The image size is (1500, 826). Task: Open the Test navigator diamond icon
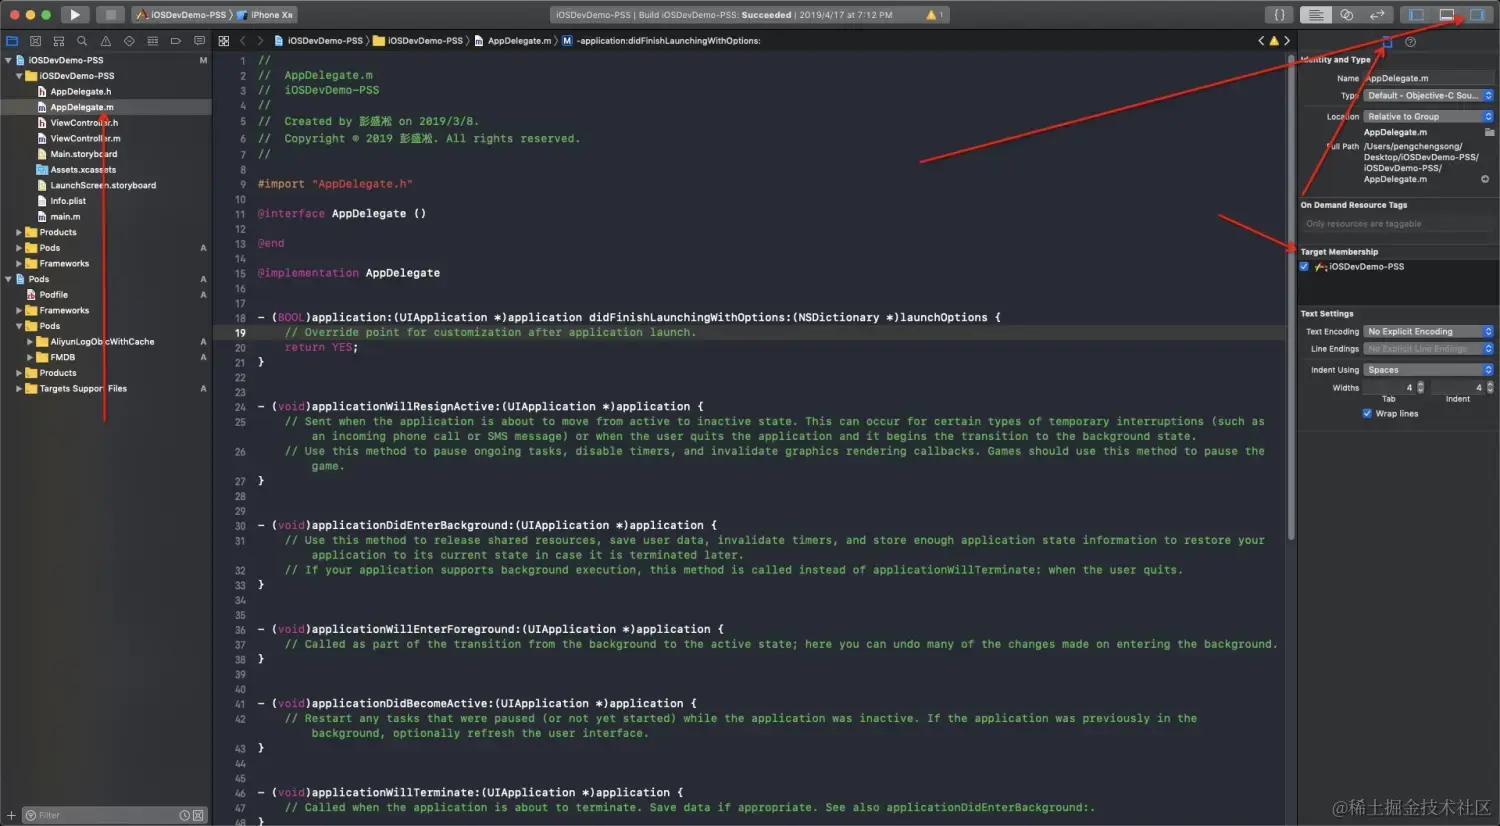129,41
